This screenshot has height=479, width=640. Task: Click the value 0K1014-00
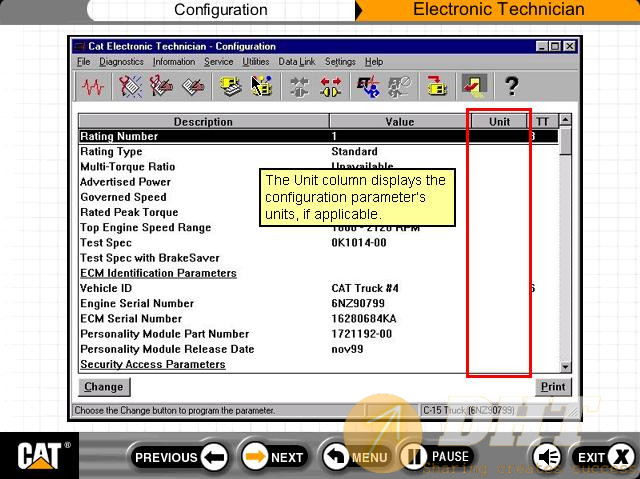pos(359,243)
